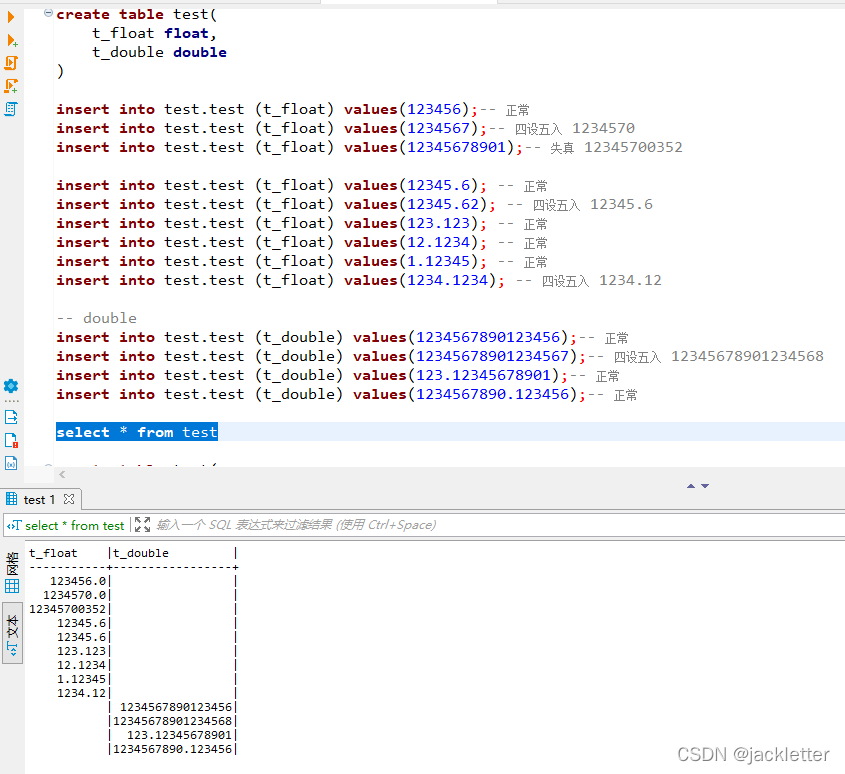Click the 't_double double' column definition

pyautogui.click(x=159, y=52)
